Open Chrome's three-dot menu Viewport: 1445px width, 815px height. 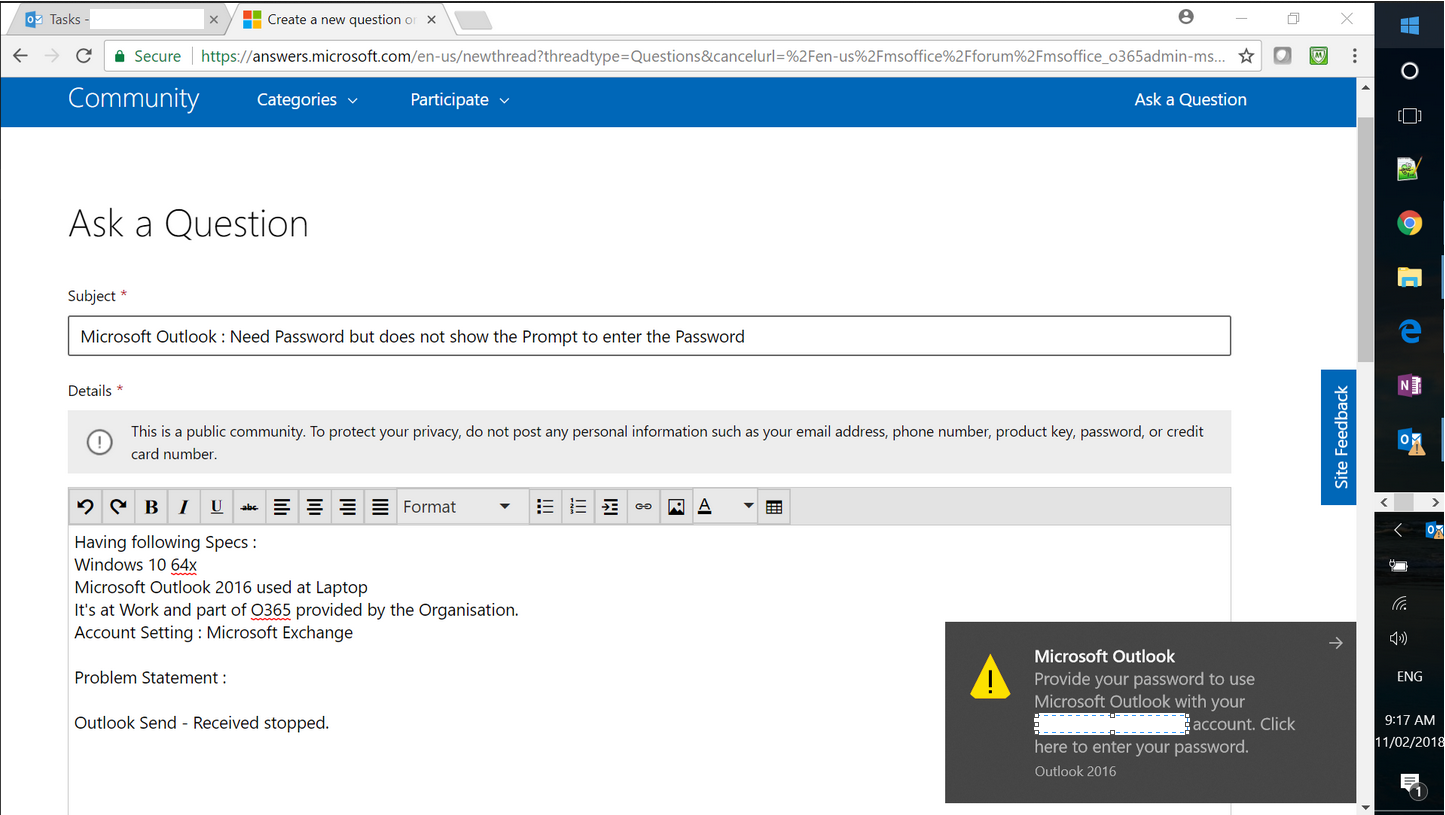pyautogui.click(x=1355, y=56)
